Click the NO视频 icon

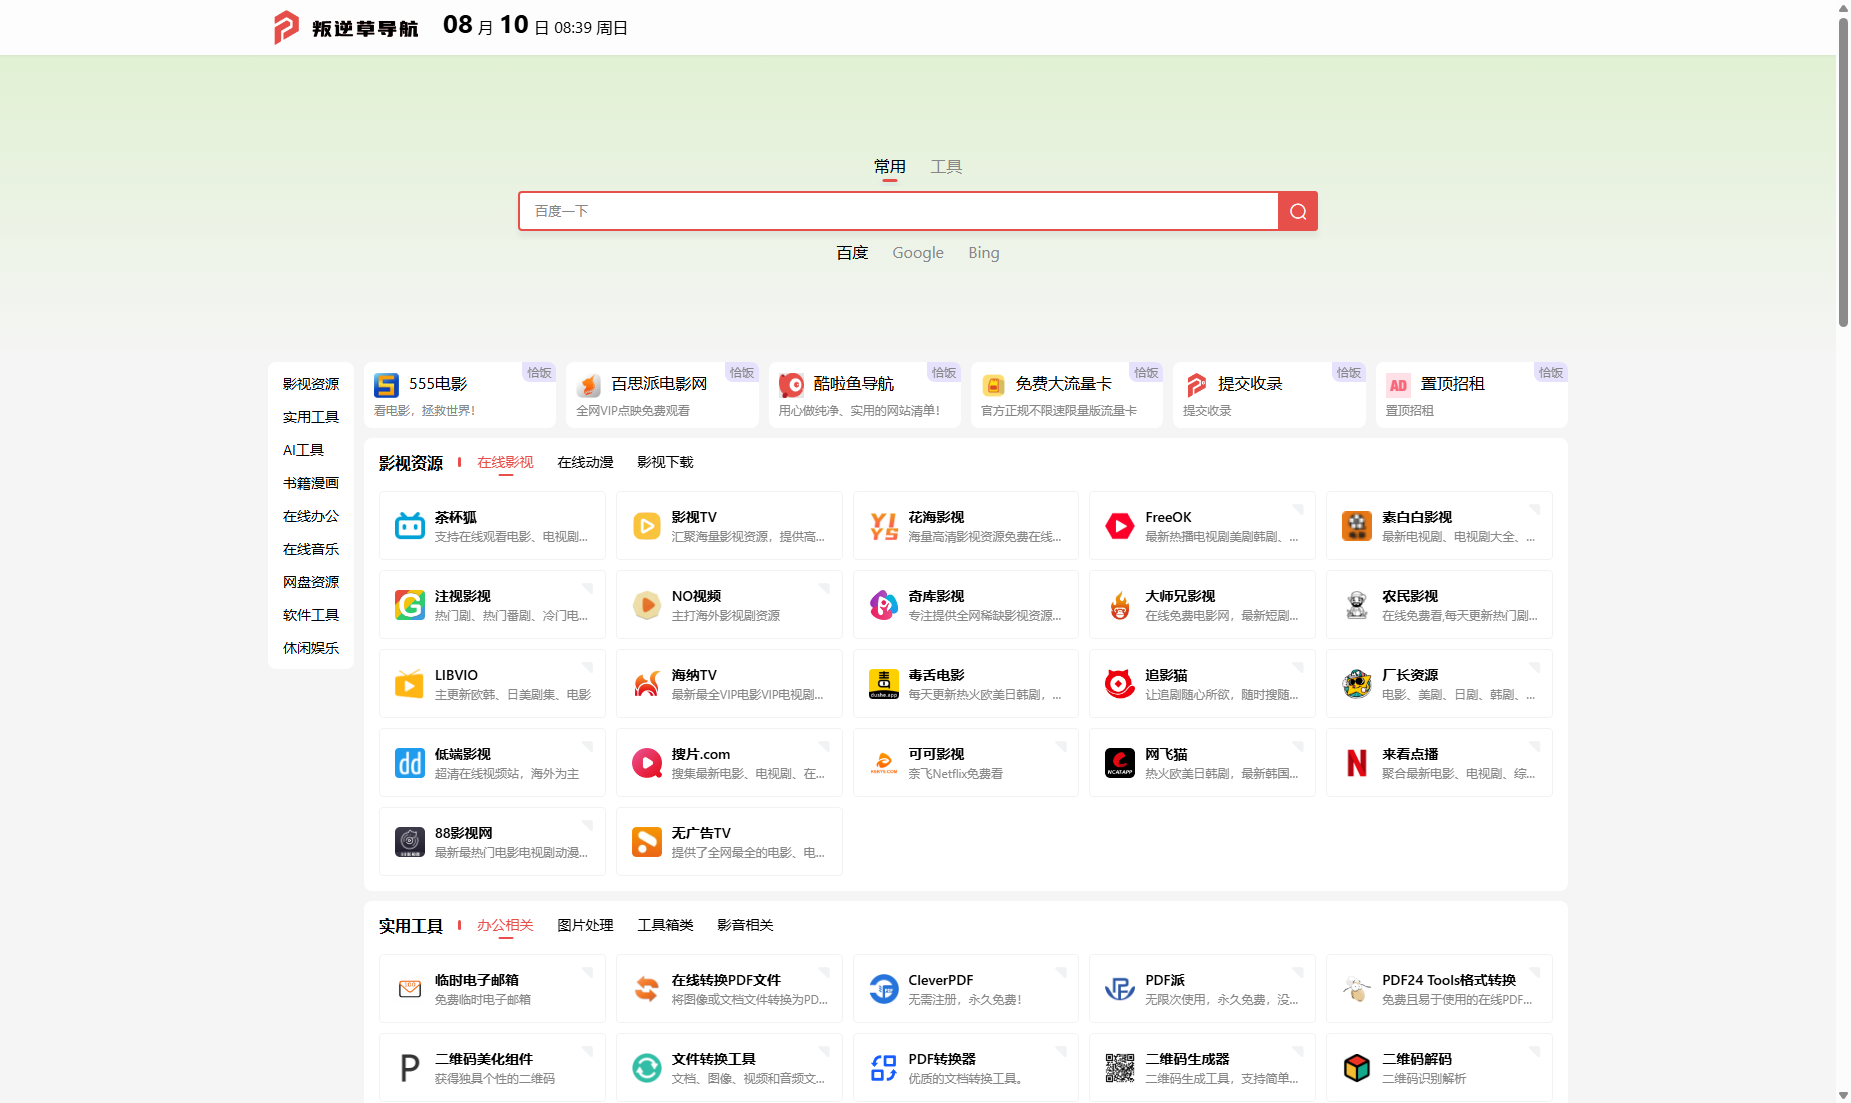click(x=647, y=605)
